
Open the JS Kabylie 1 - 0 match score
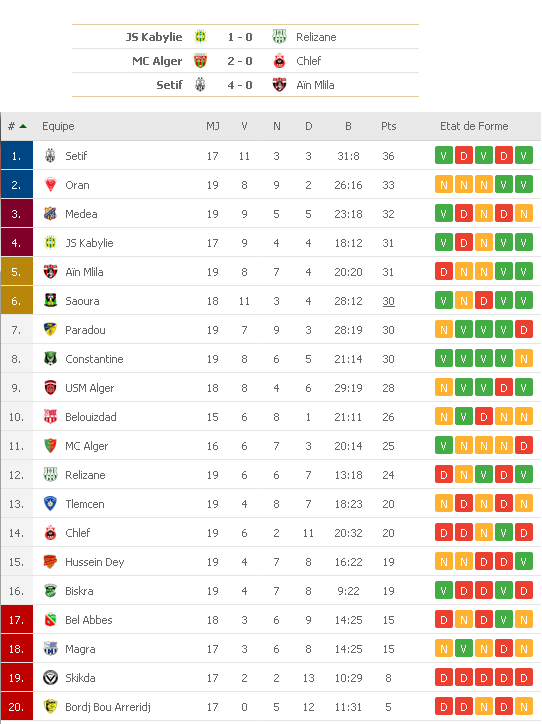click(240, 37)
